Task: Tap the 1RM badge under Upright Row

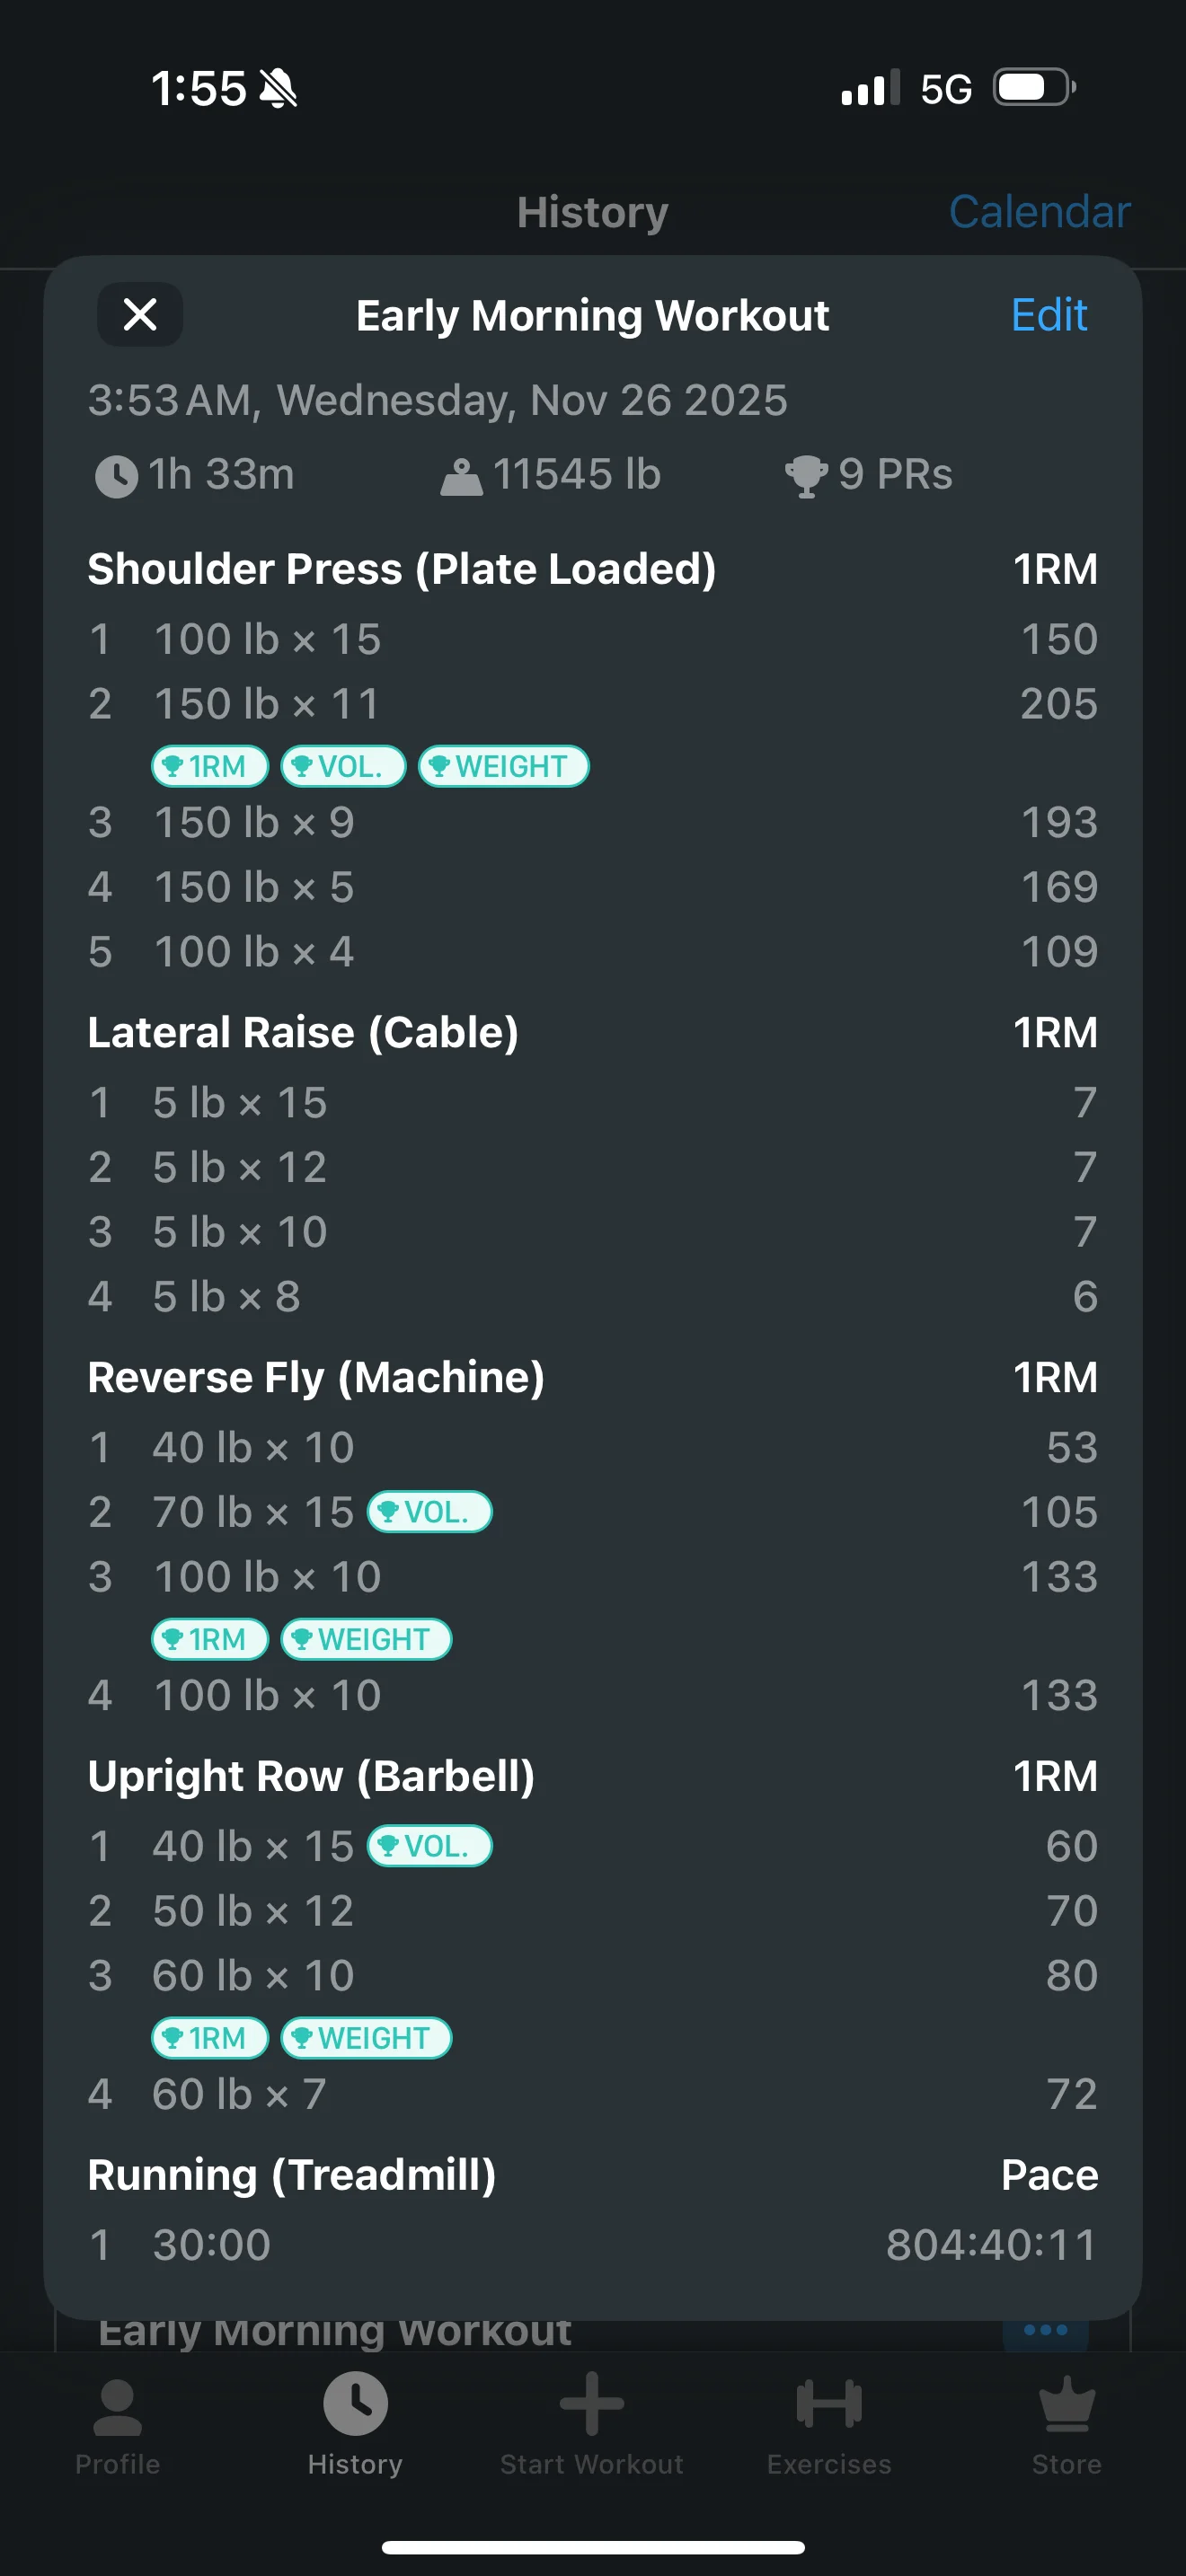Action: [x=210, y=2037]
